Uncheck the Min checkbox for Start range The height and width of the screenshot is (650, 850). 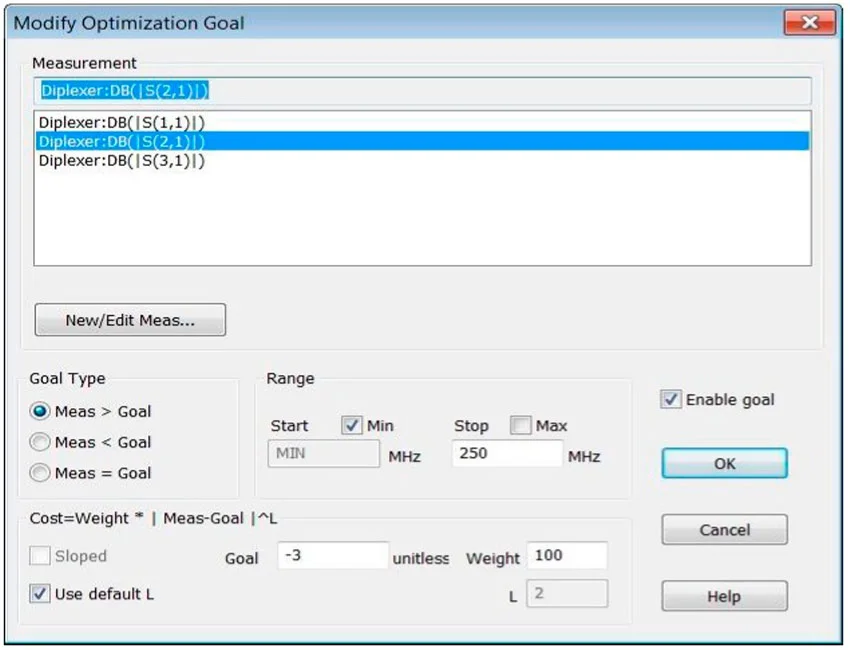click(x=351, y=425)
